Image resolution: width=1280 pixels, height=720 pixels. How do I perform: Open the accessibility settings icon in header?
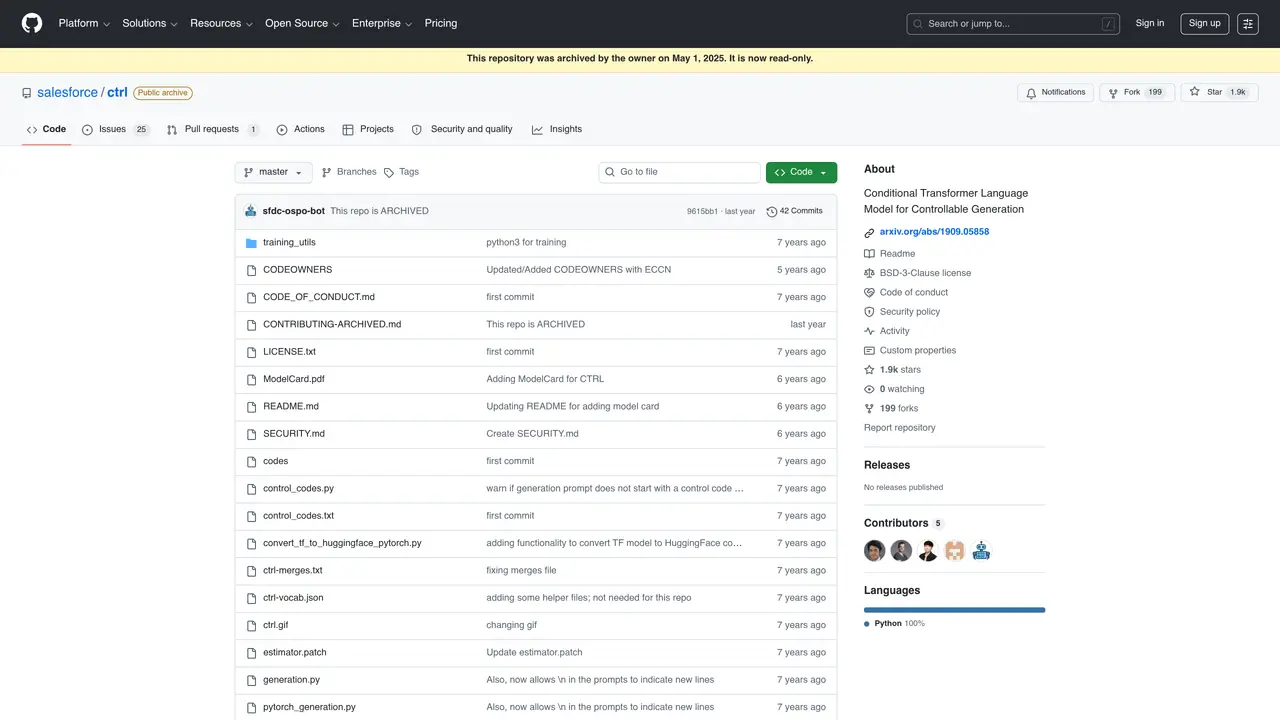click(1247, 23)
